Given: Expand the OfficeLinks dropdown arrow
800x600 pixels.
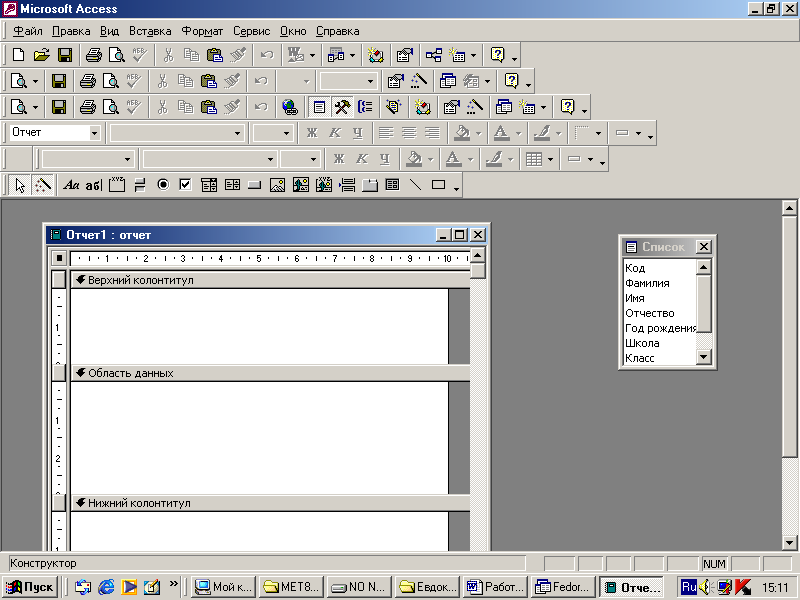Looking at the screenshot, I should tap(312, 55).
